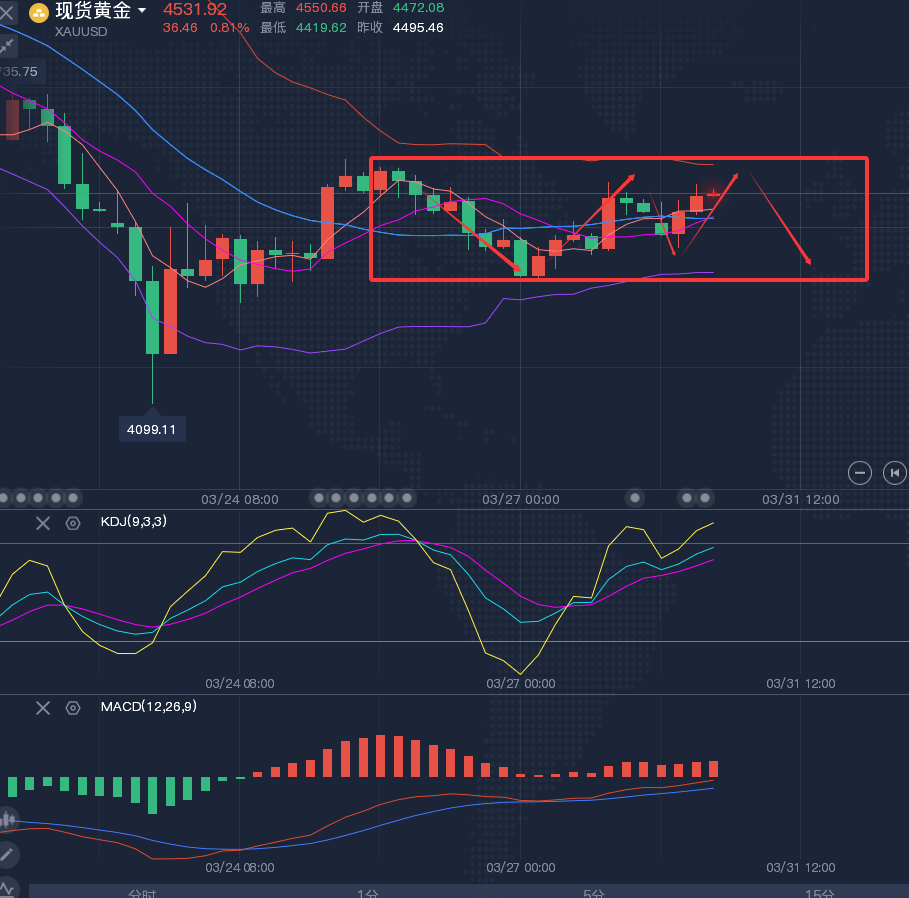Switch to the 5分 timeframe tab
909x898 pixels.
[x=594, y=893]
